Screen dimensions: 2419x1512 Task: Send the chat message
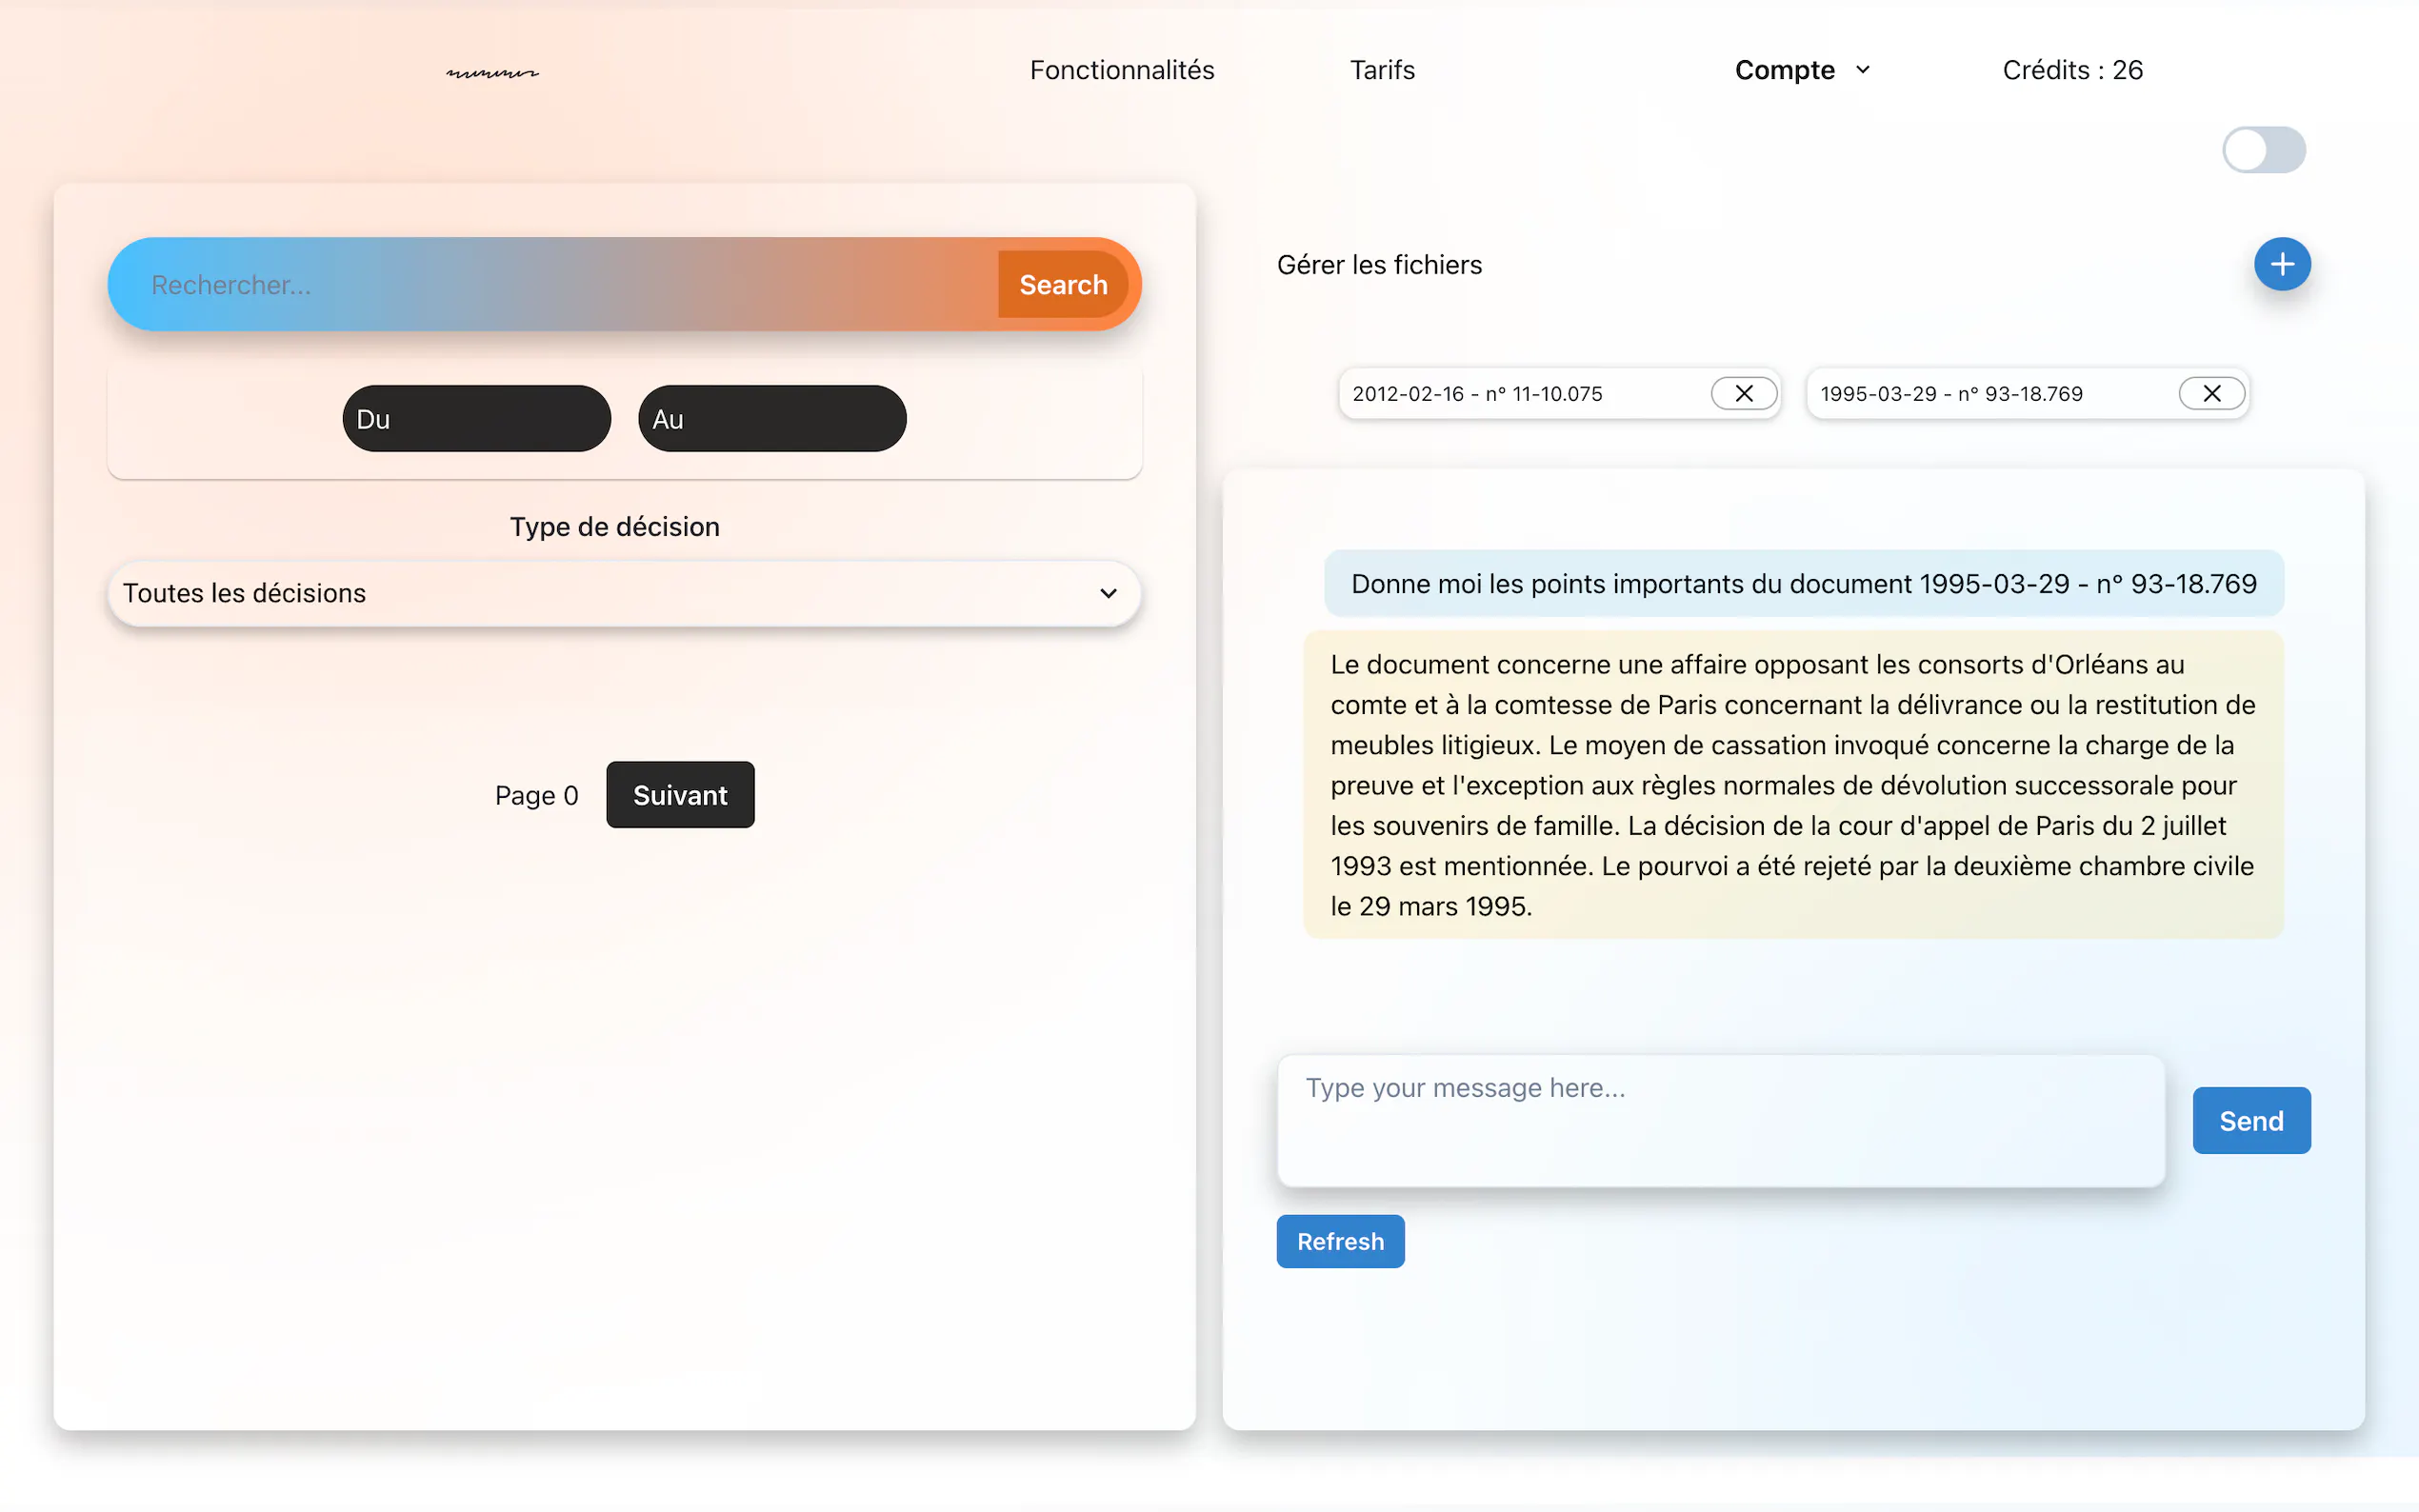pyautogui.click(x=2250, y=1120)
